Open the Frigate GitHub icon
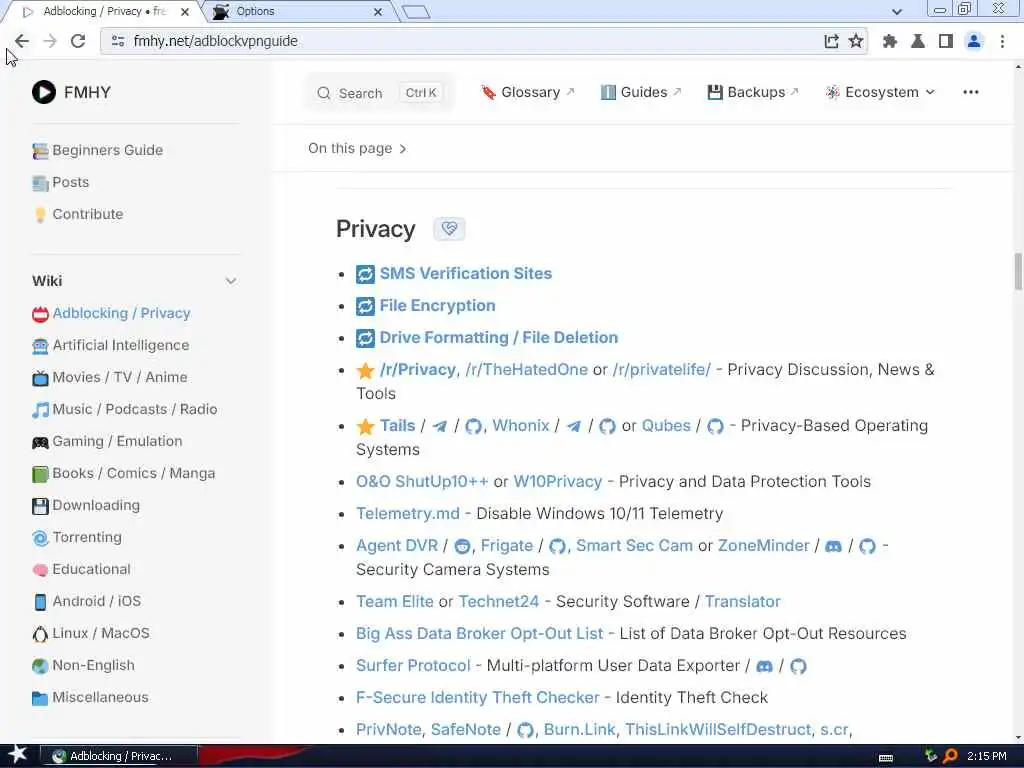Screen dimensions: 1024x768 click(557, 547)
